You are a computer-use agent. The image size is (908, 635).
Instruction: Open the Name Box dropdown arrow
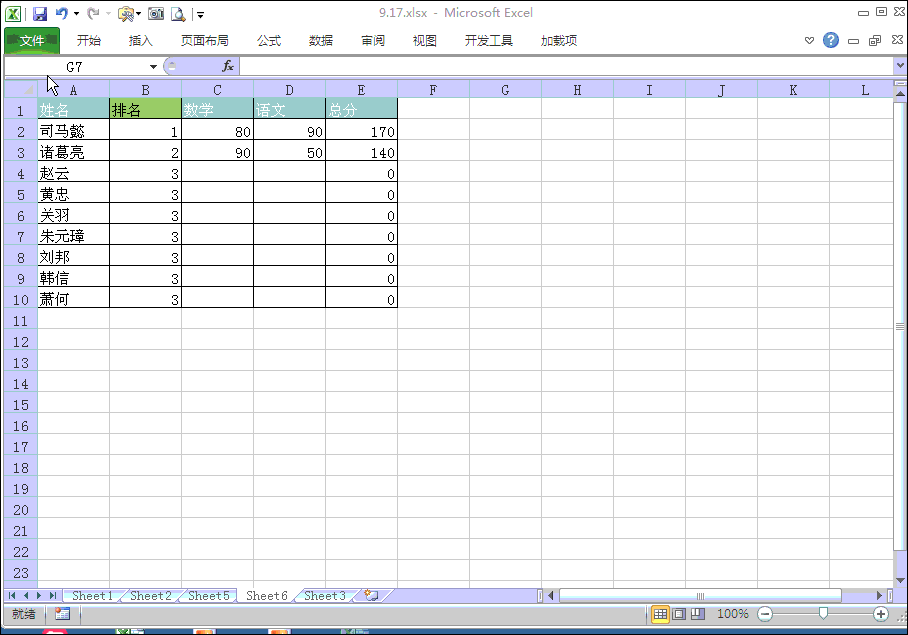pyautogui.click(x=153, y=67)
